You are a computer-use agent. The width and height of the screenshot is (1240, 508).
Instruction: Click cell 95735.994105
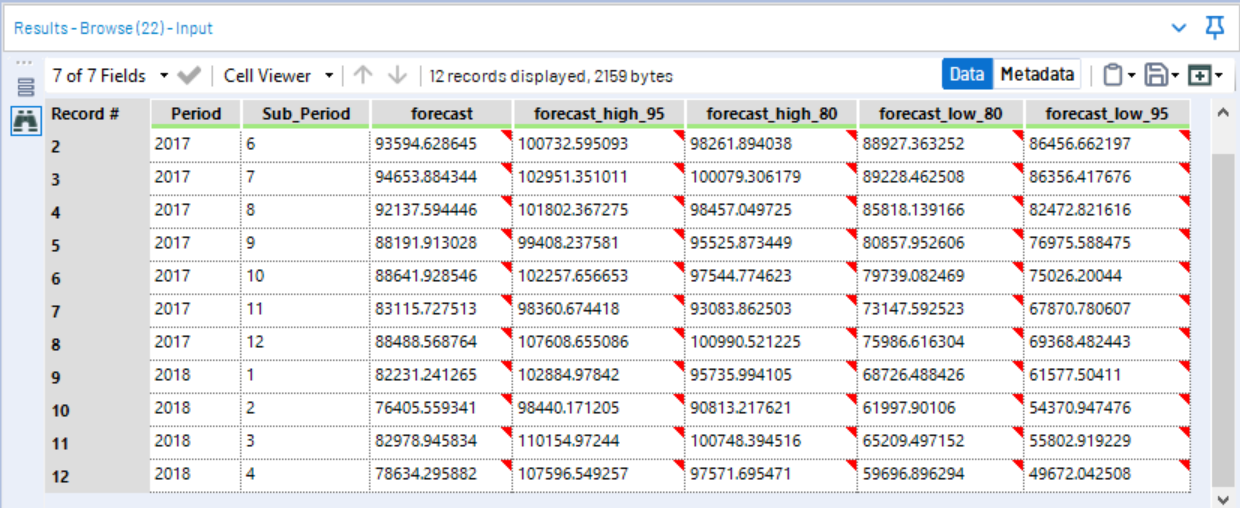point(770,376)
